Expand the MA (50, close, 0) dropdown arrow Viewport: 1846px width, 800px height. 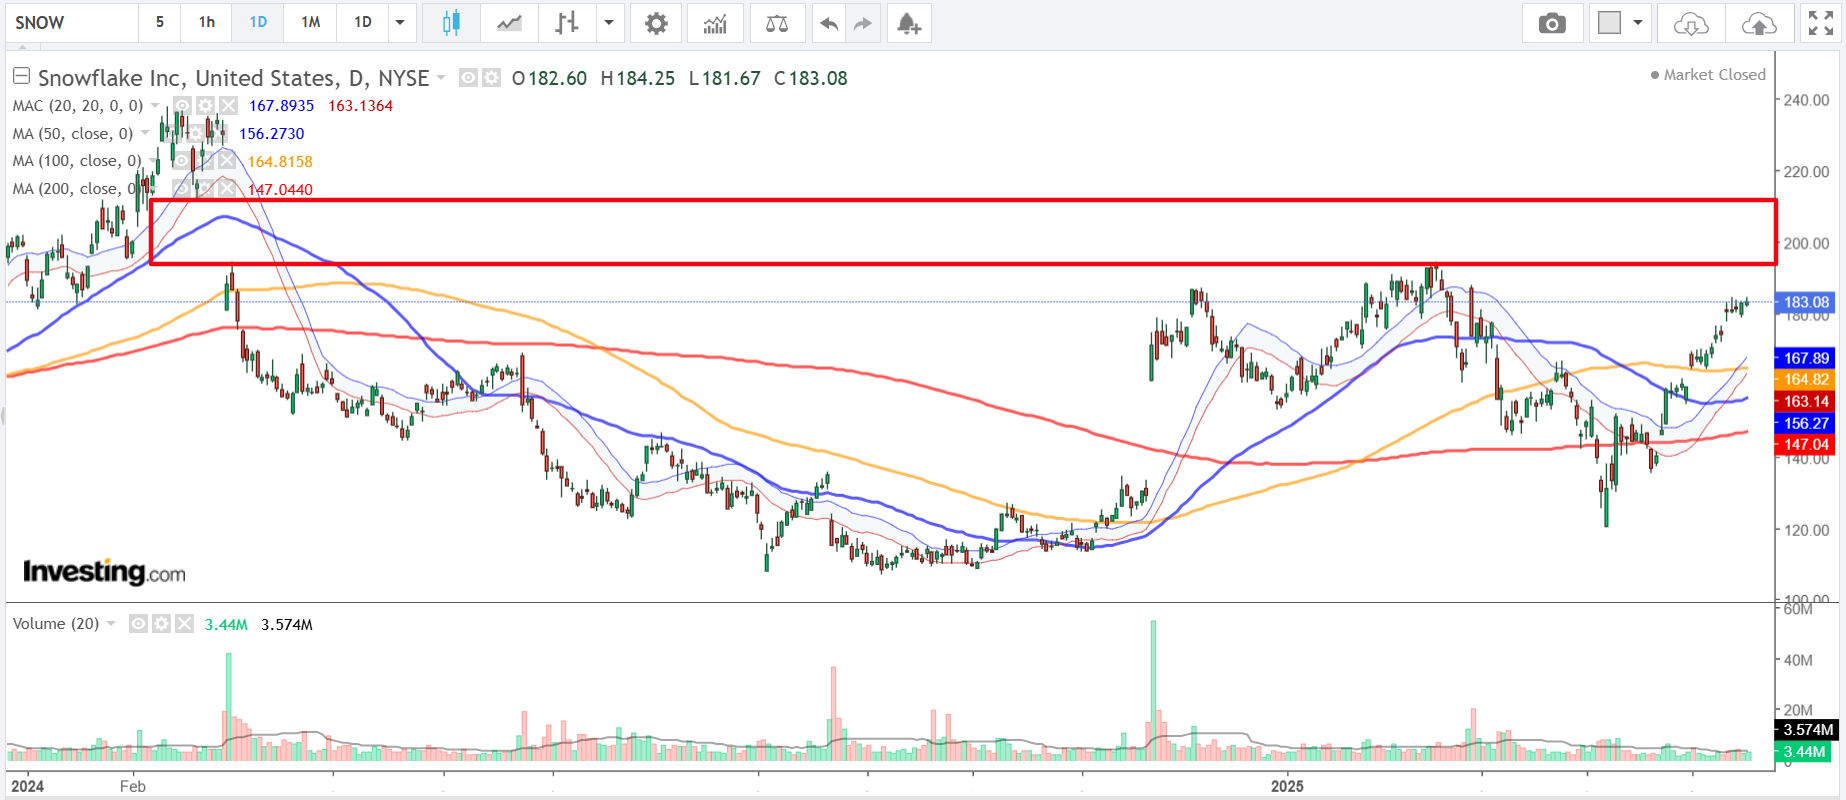pyautogui.click(x=145, y=133)
